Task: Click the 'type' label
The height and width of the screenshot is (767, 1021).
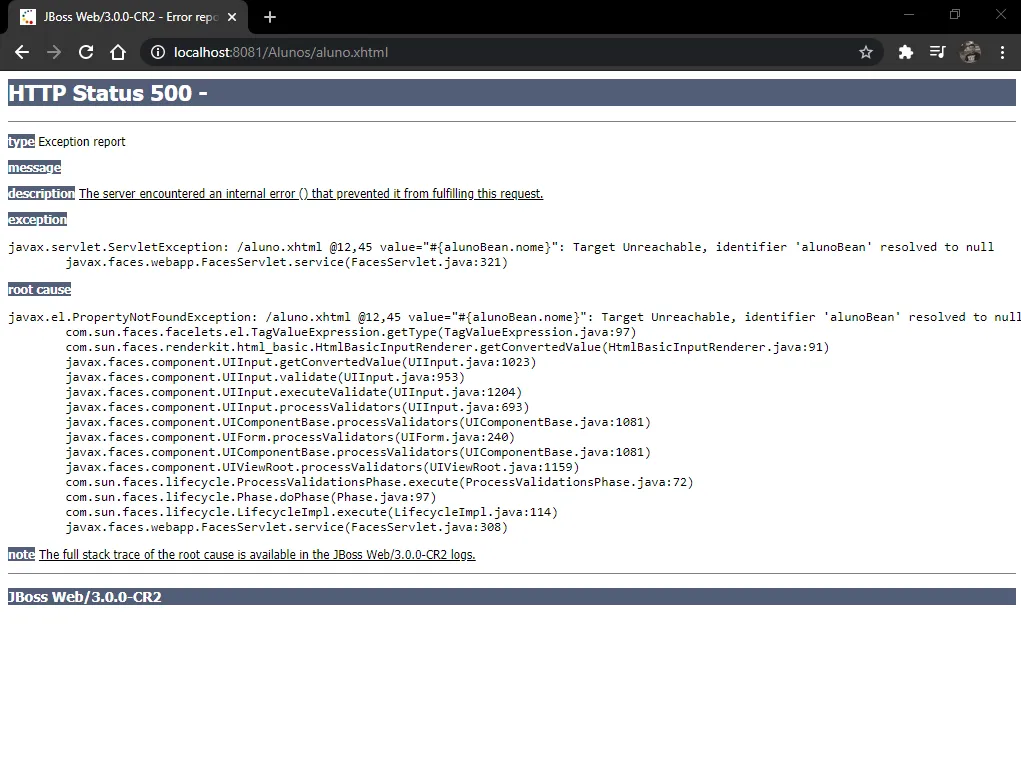Action: click(x=21, y=141)
